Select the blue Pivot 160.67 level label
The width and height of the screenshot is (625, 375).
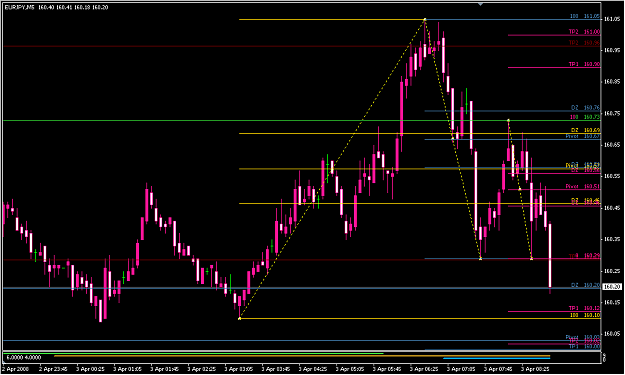pyautogui.click(x=583, y=136)
